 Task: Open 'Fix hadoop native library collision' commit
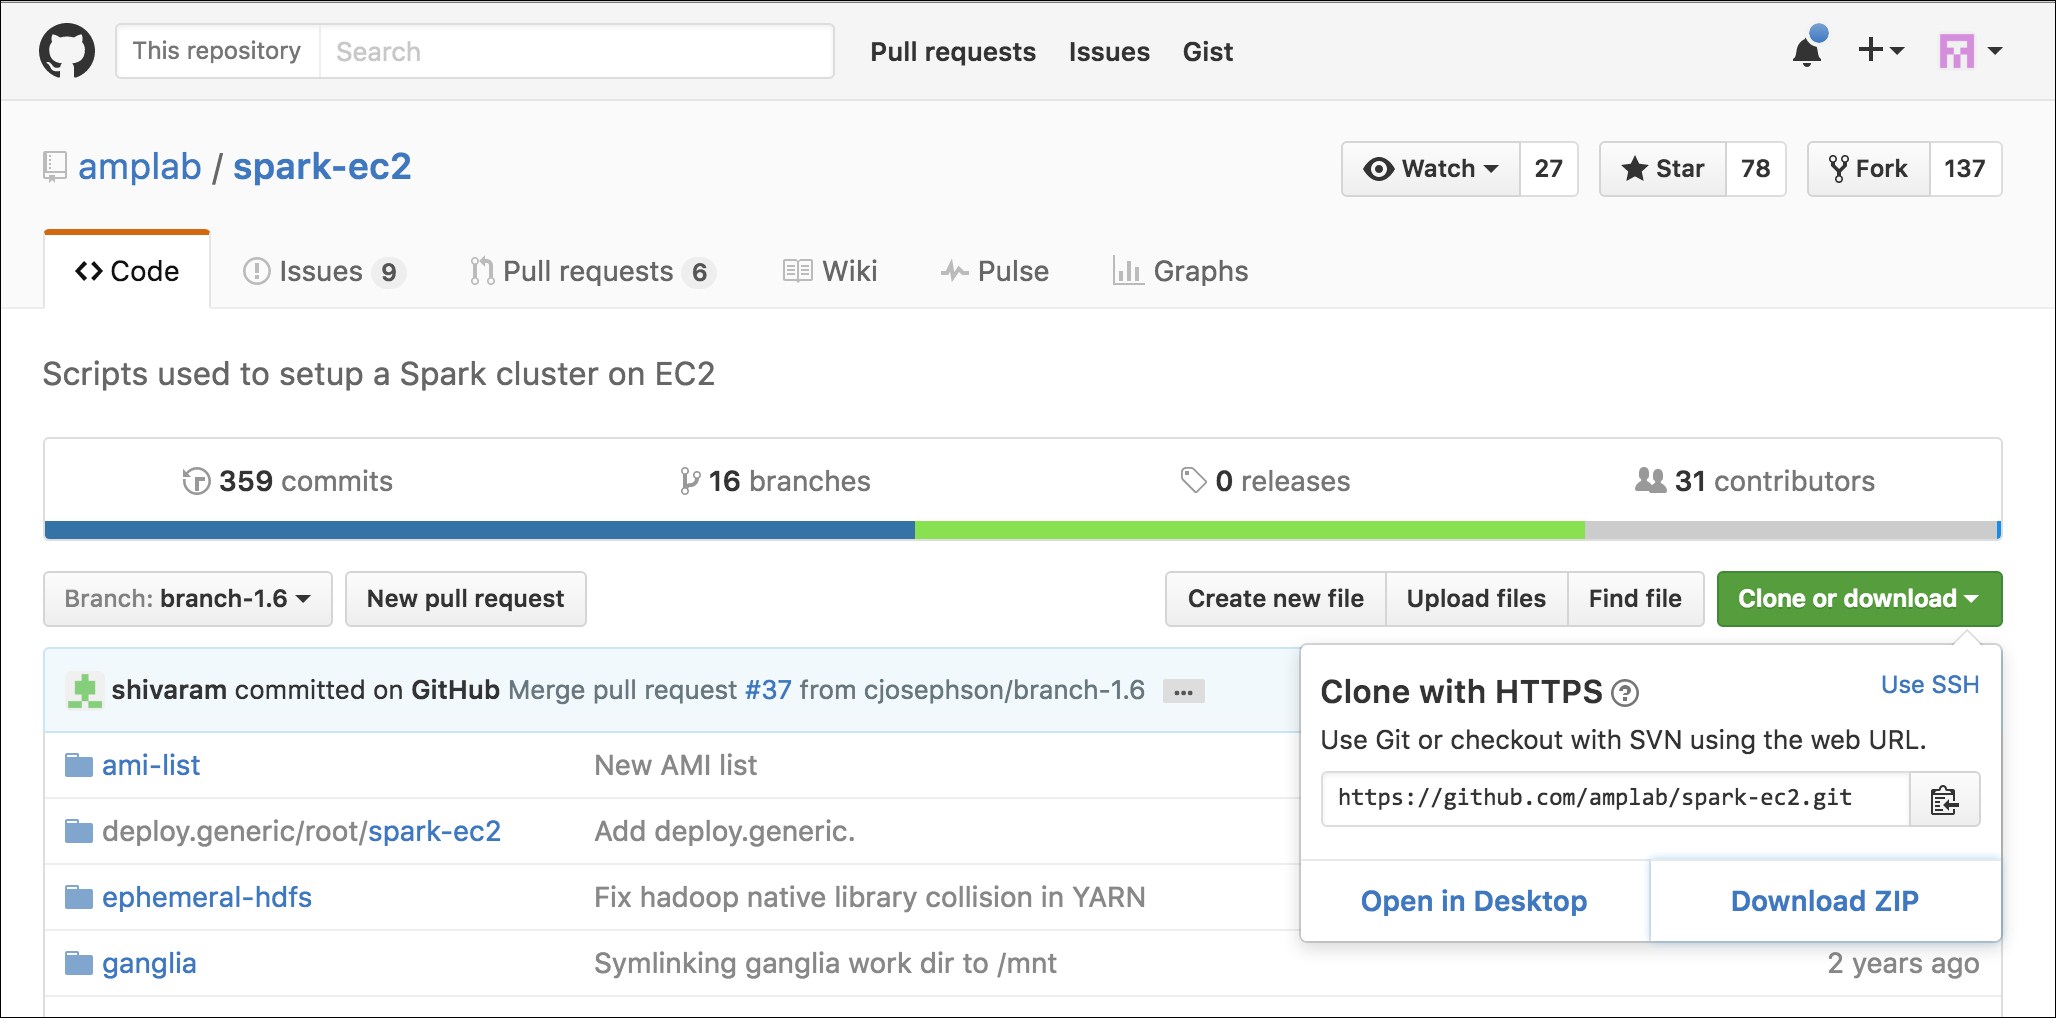(x=870, y=897)
